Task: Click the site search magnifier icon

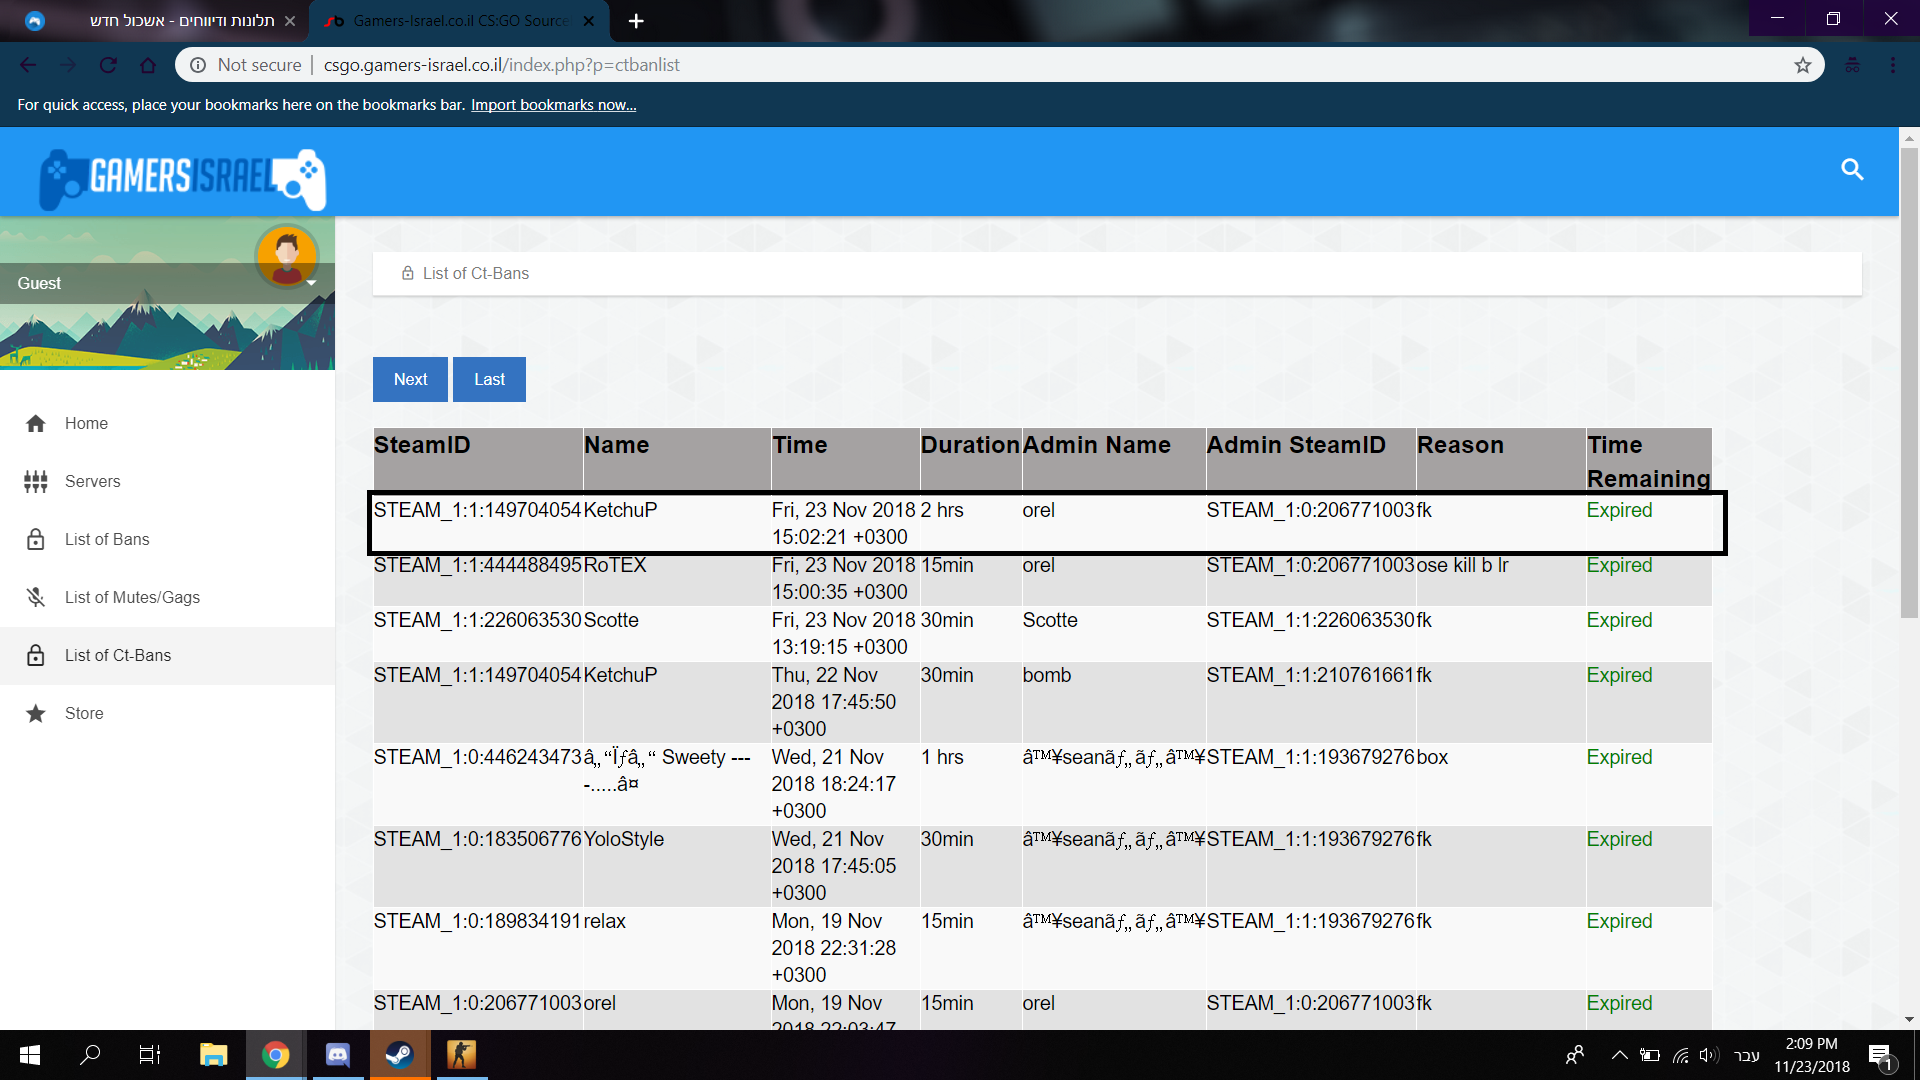Action: [1852, 170]
